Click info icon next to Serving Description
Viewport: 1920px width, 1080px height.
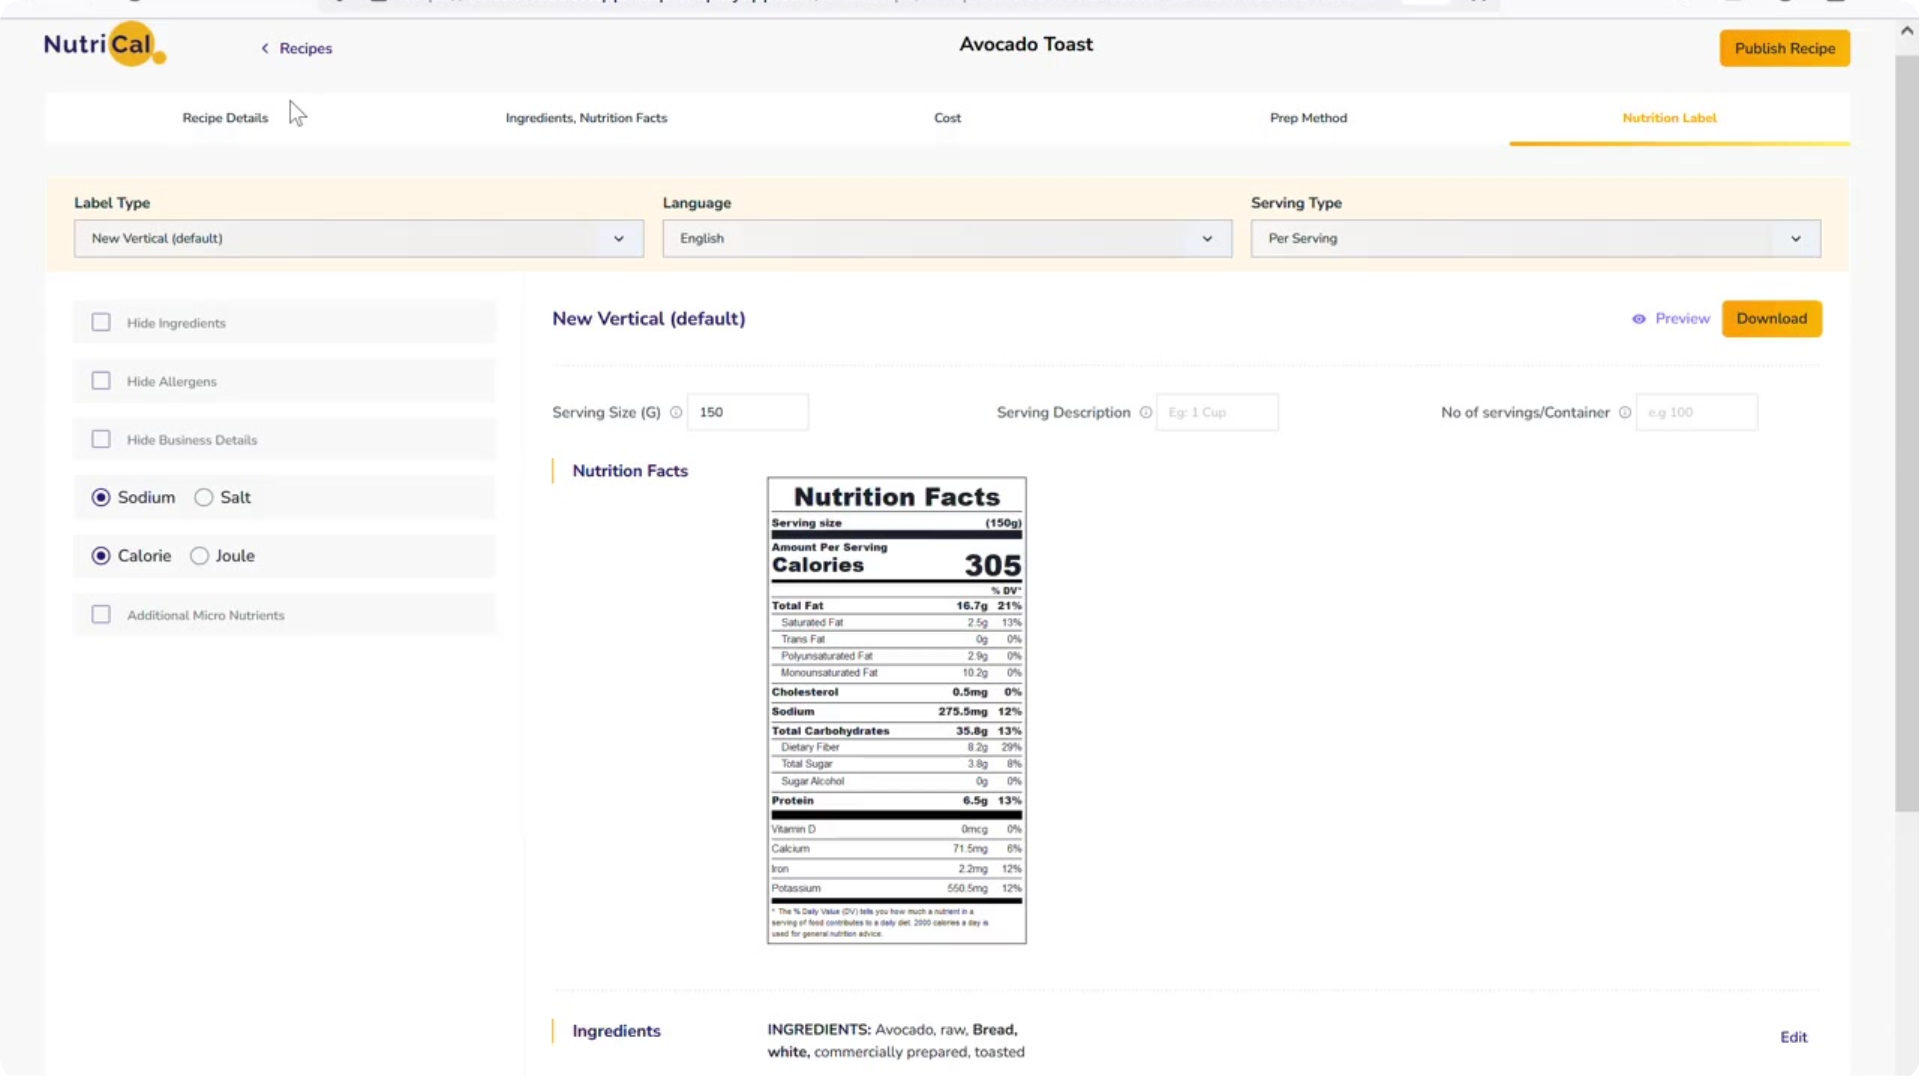(1145, 413)
